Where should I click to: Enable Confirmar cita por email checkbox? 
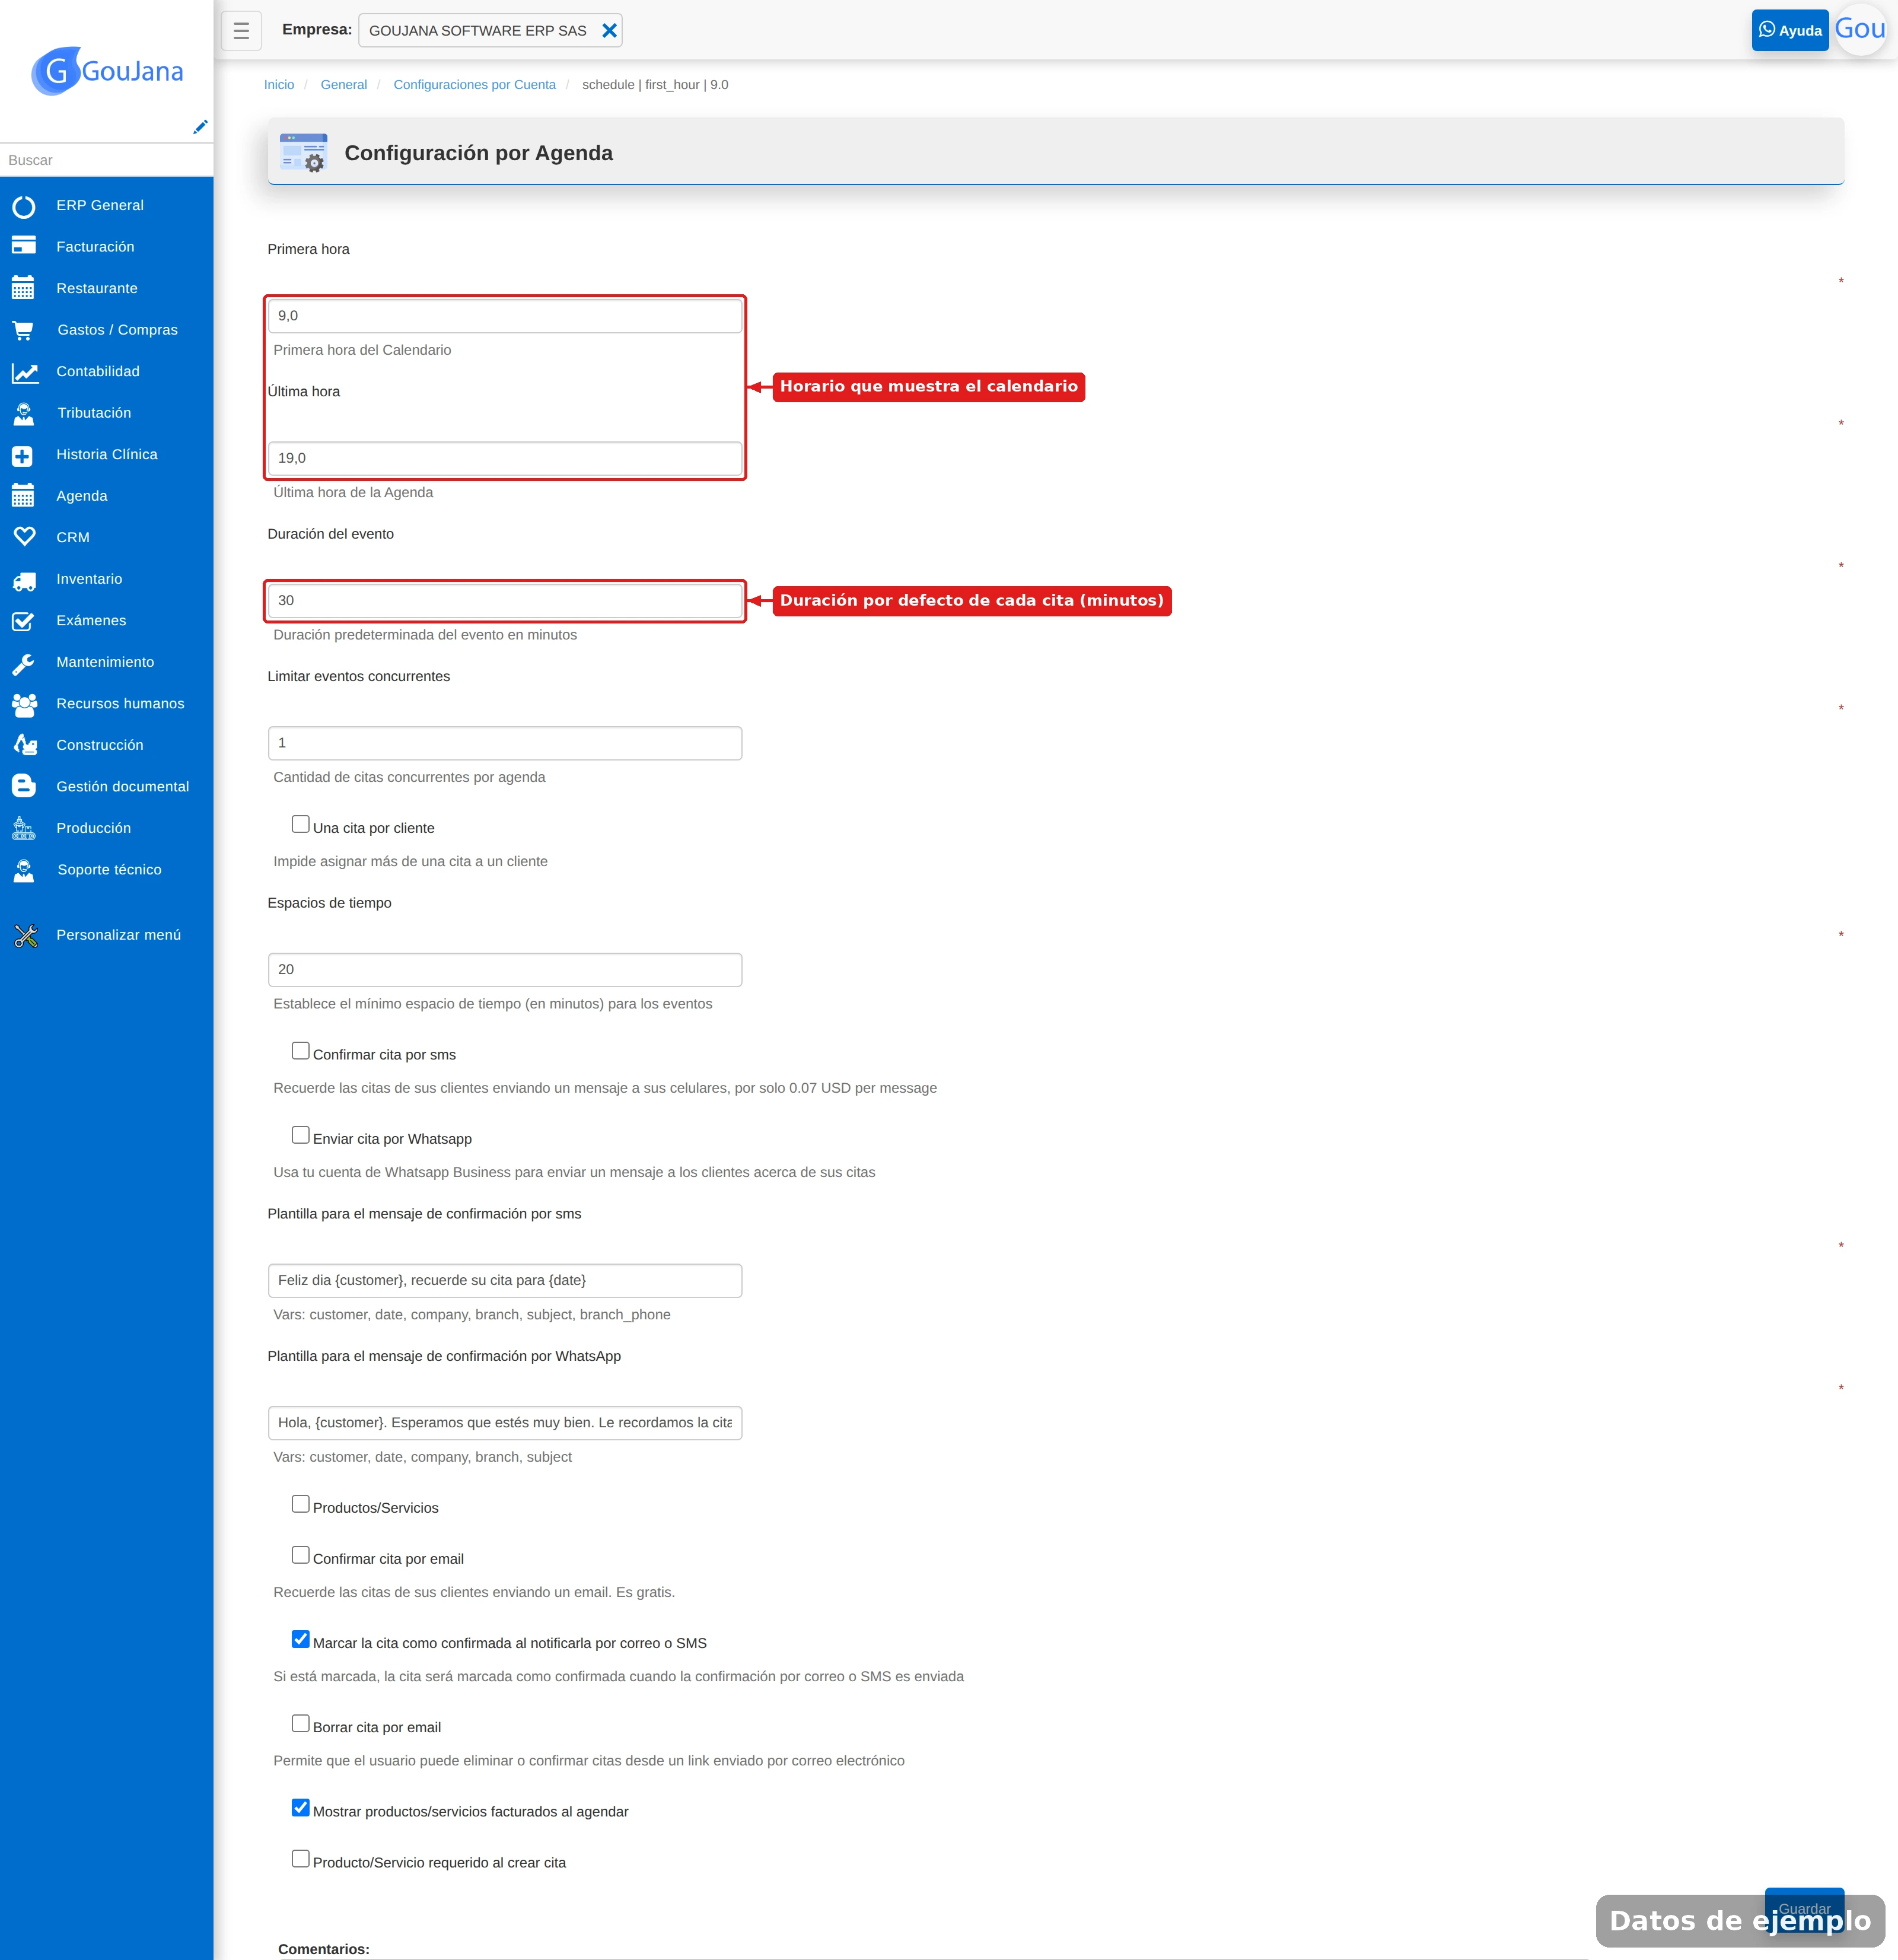300,1555
